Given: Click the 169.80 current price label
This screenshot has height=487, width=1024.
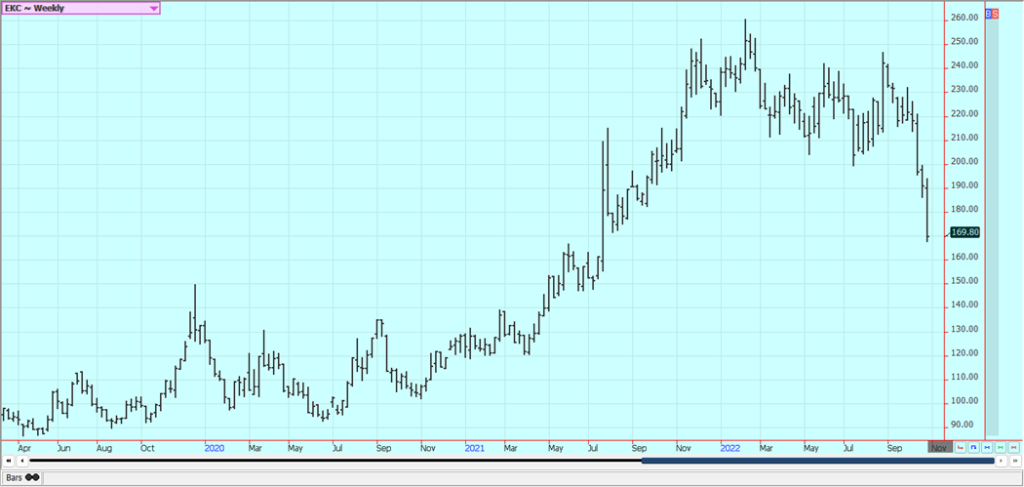Looking at the screenshot, I should (965, 232).
